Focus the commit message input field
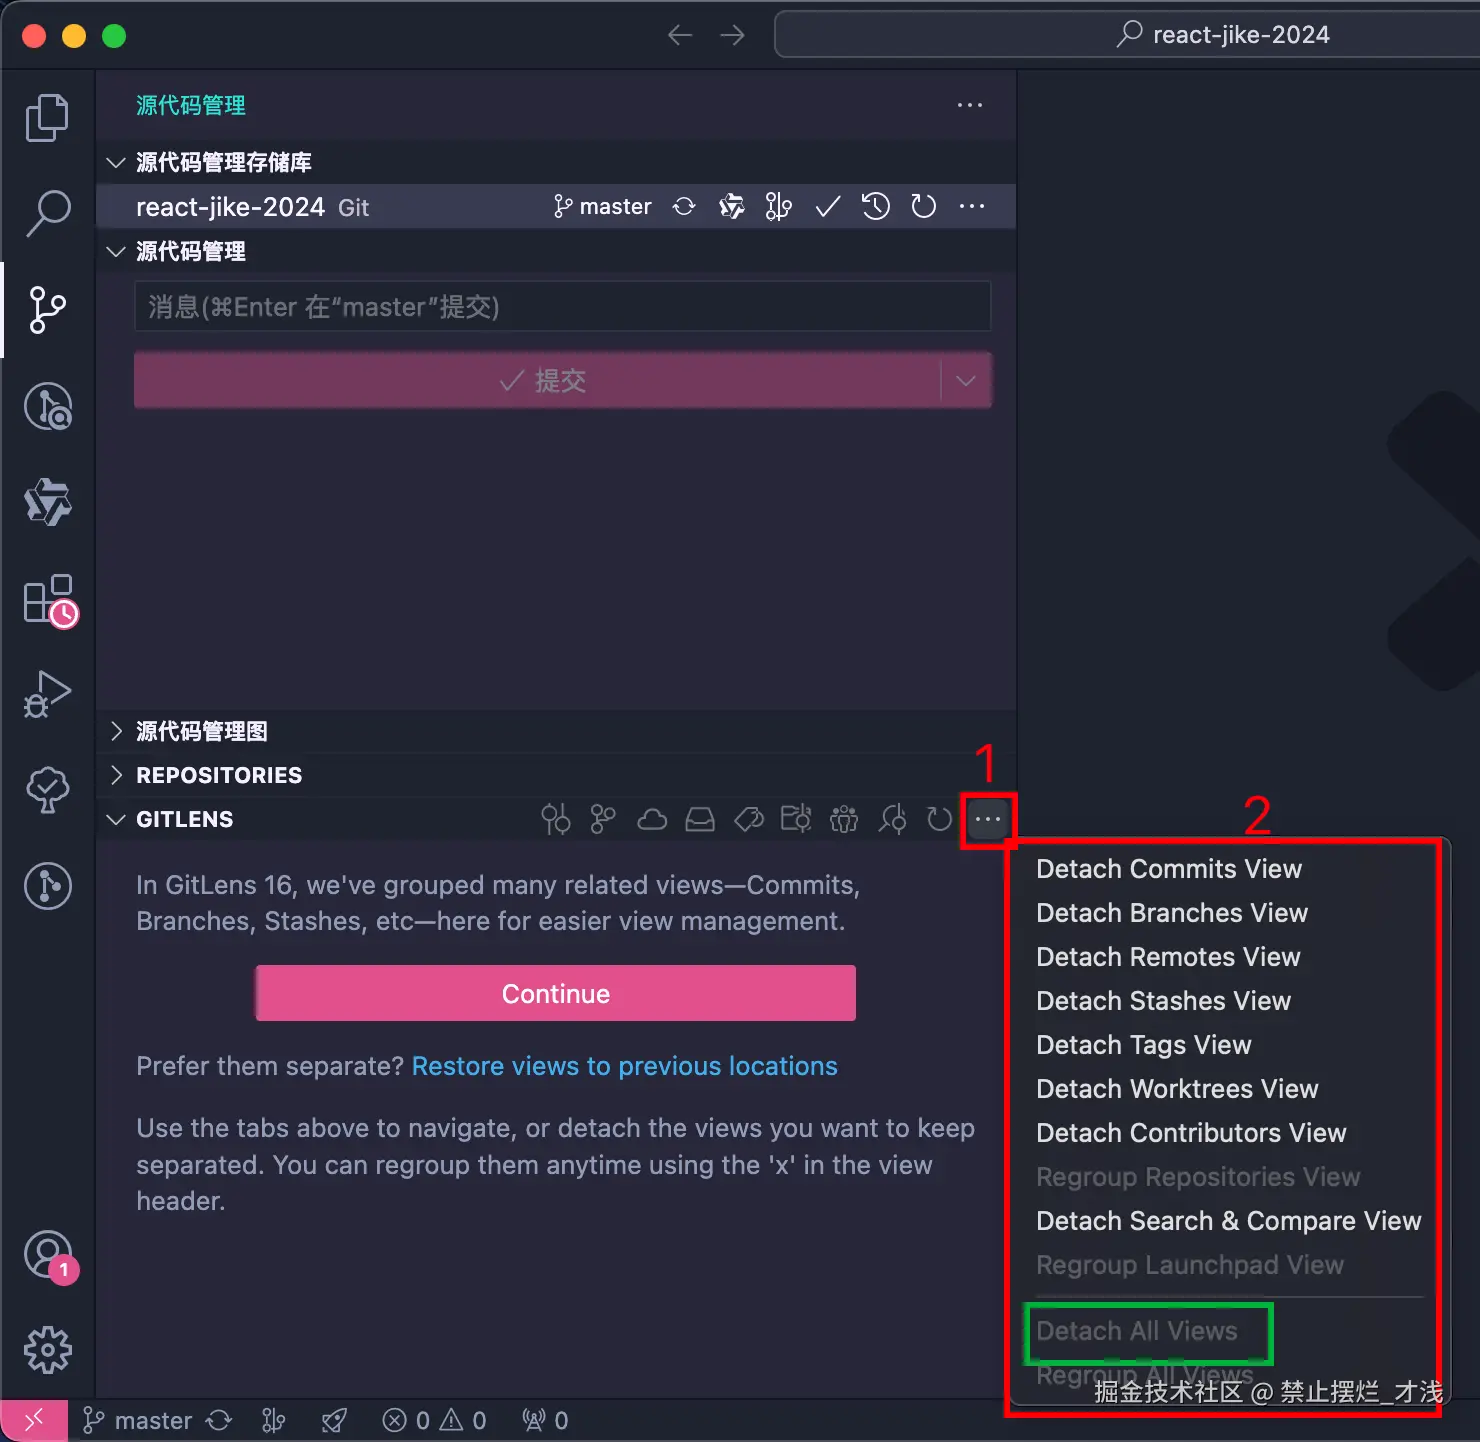This screenshot has height=1442, width=1480. coord(562,306)
